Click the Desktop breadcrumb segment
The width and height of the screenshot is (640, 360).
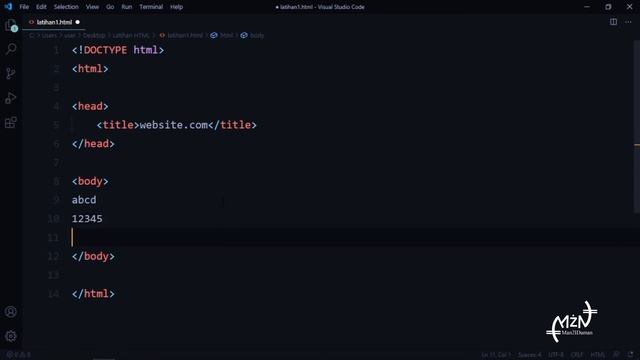tap(94, 36)
